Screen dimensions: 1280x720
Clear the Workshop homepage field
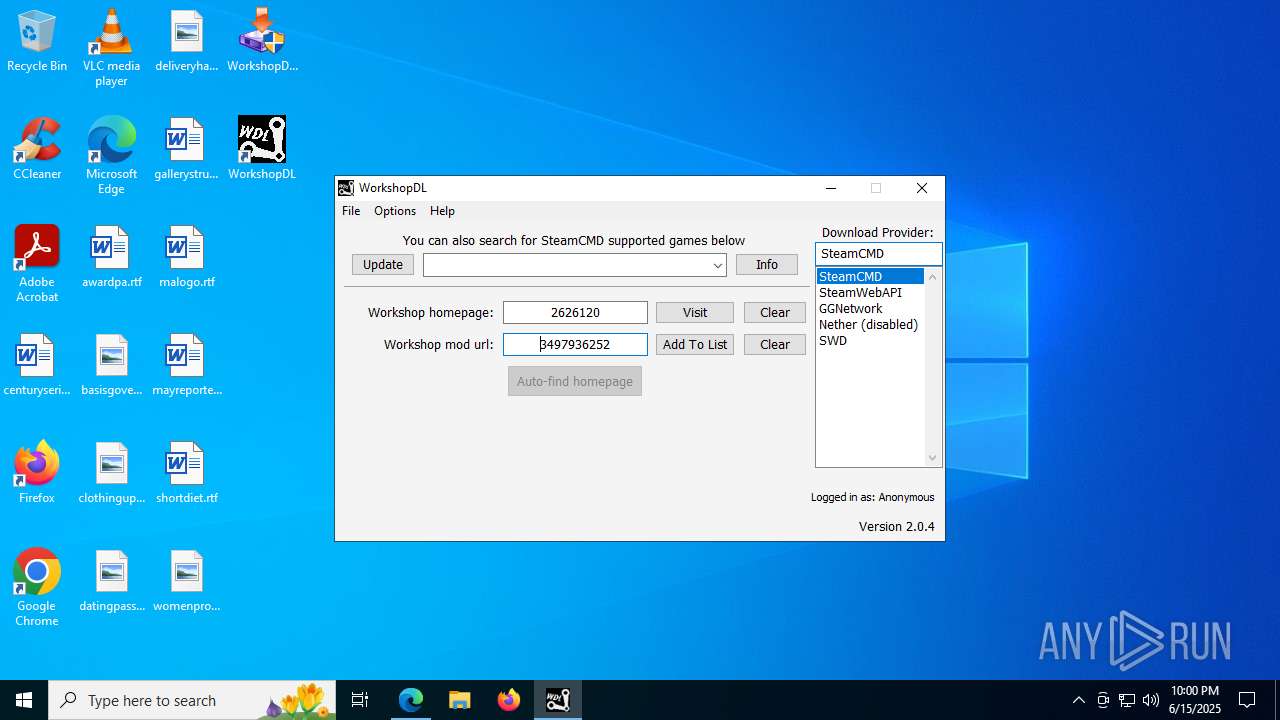click(x=775, y=313)
